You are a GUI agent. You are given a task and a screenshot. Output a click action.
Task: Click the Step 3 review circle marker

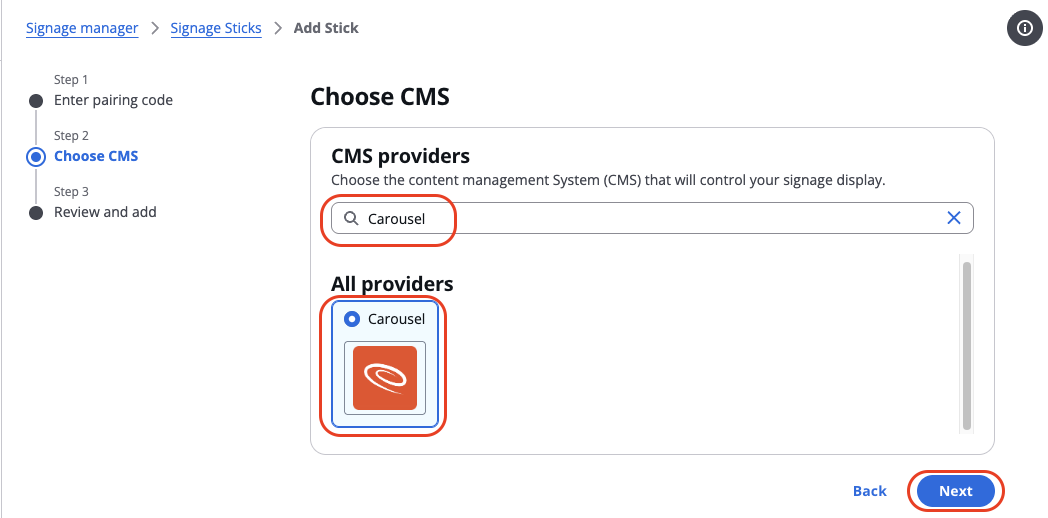(35, 213)
